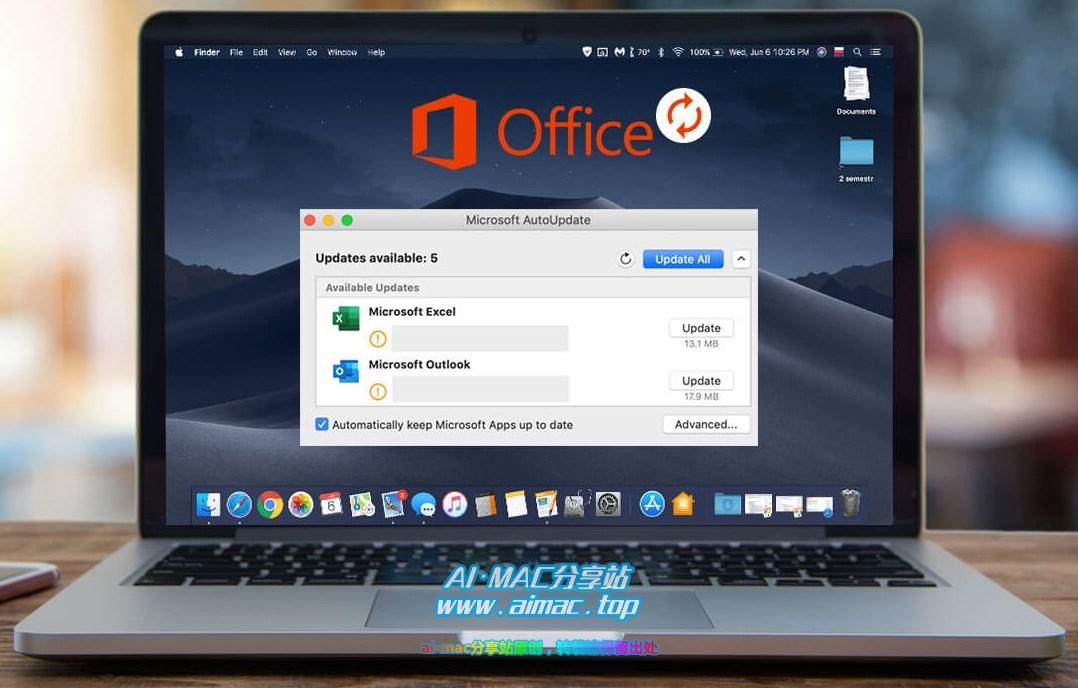Viewport: 1078px width, 688px height.
Task: Click the 100% battery indicator
Action: pyautogui.click(x=706, y=52)
